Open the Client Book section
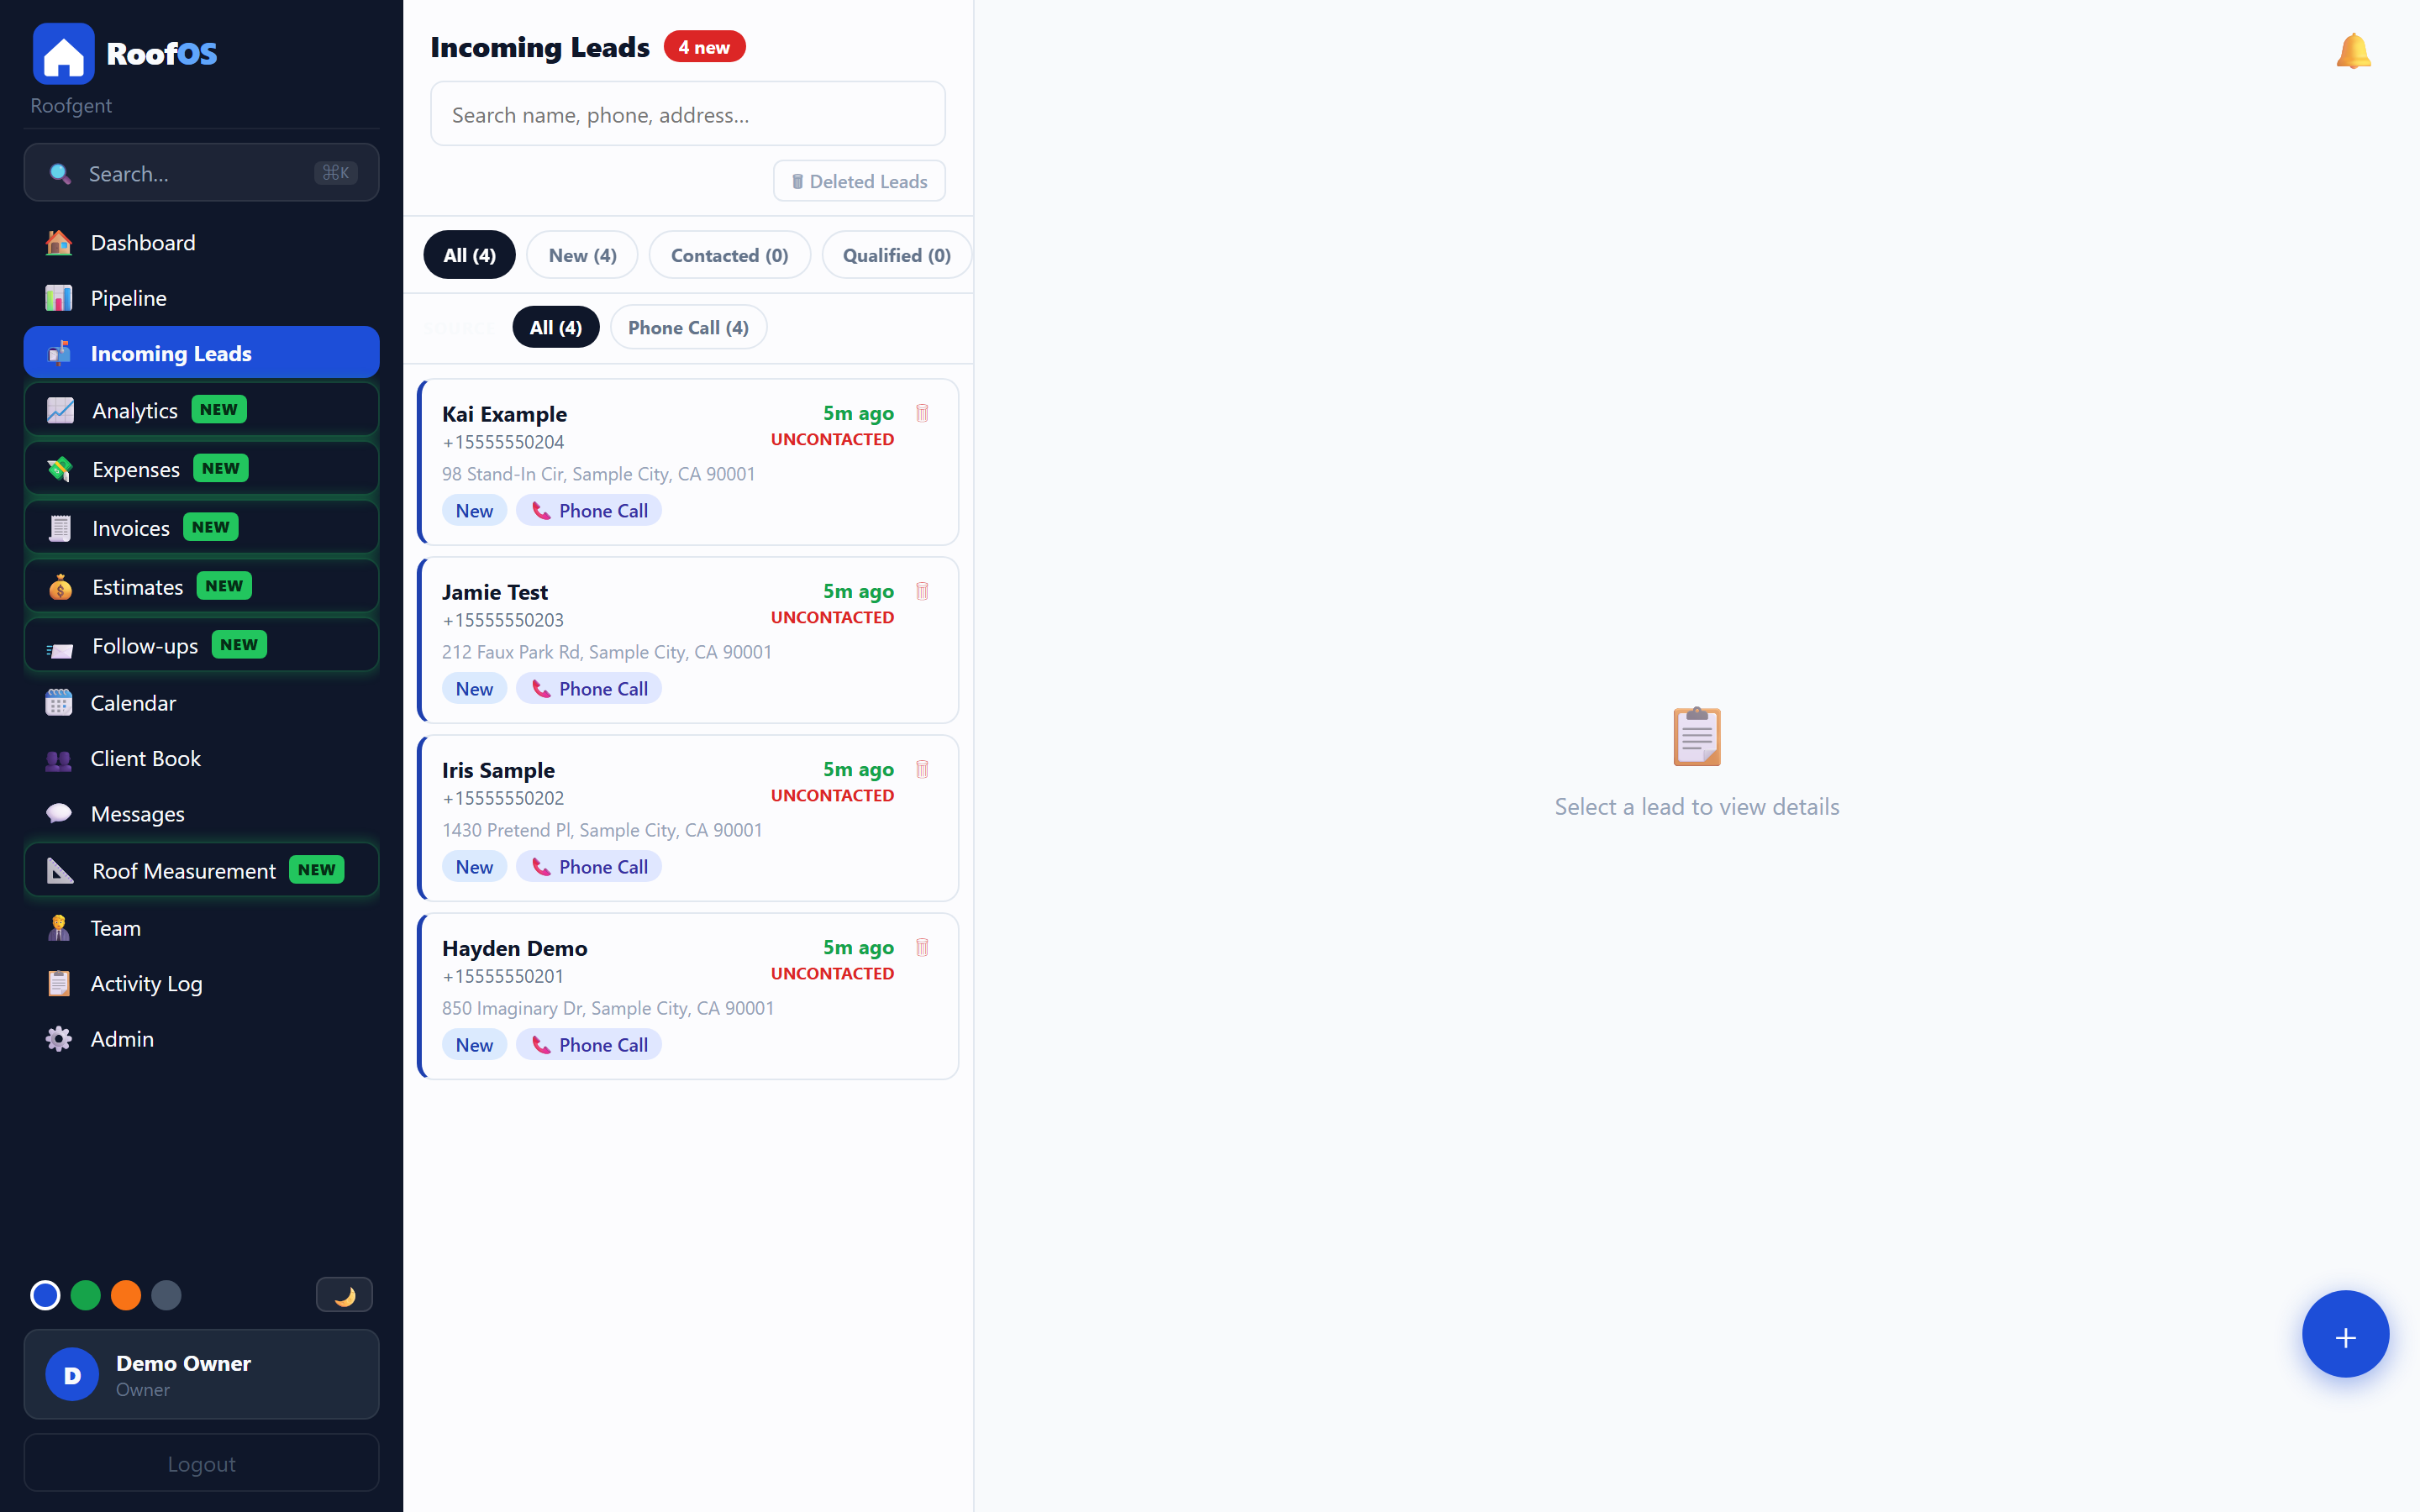The width and height of the screenshot is (2420, 1512). coord(145,758)
